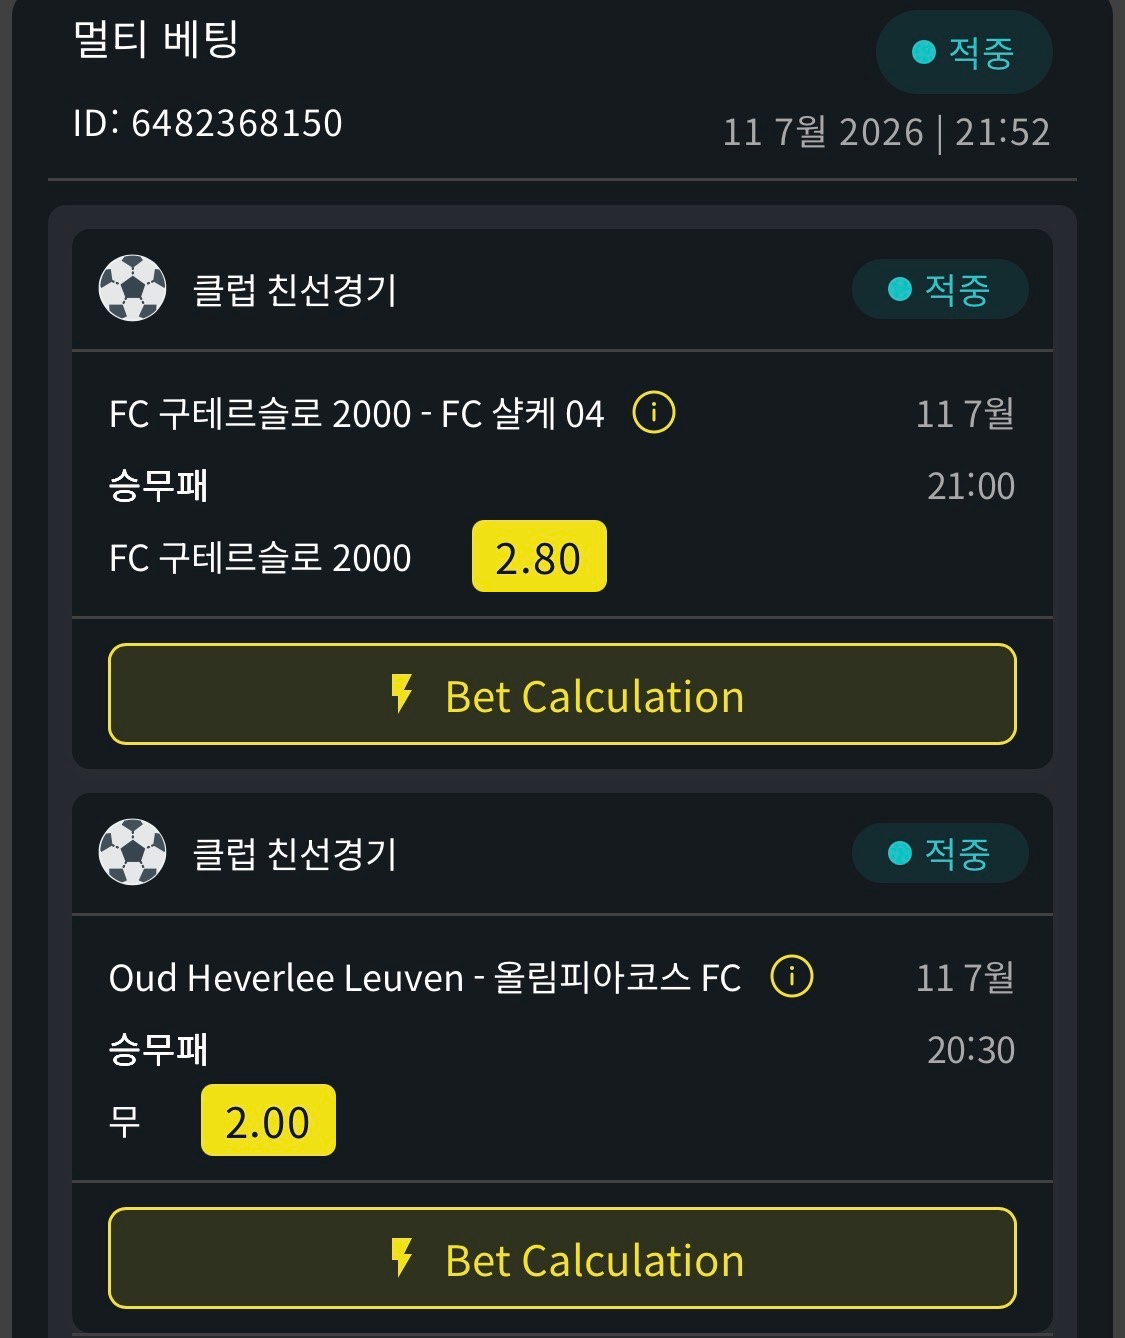The image size is (1125, 1338).
Task: Click soccer ball icon in first 클럽 친선경기 card
Action: tap(132, 288)
